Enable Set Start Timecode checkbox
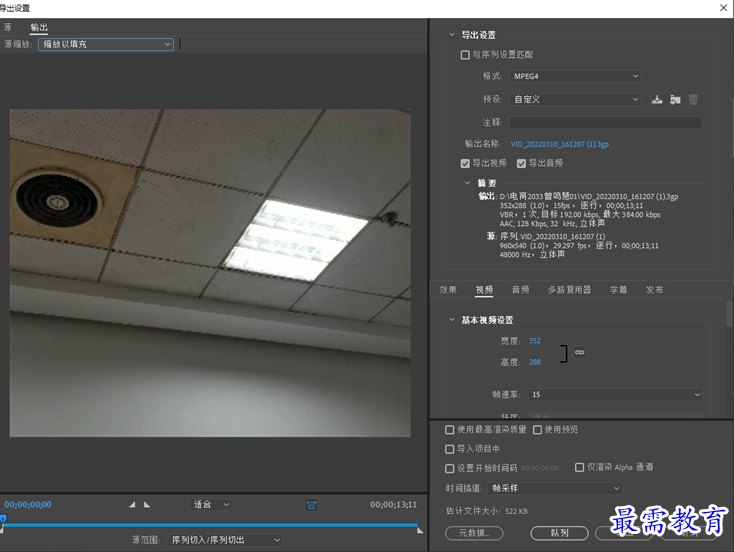734x552 pixels. tap(450, 468)
